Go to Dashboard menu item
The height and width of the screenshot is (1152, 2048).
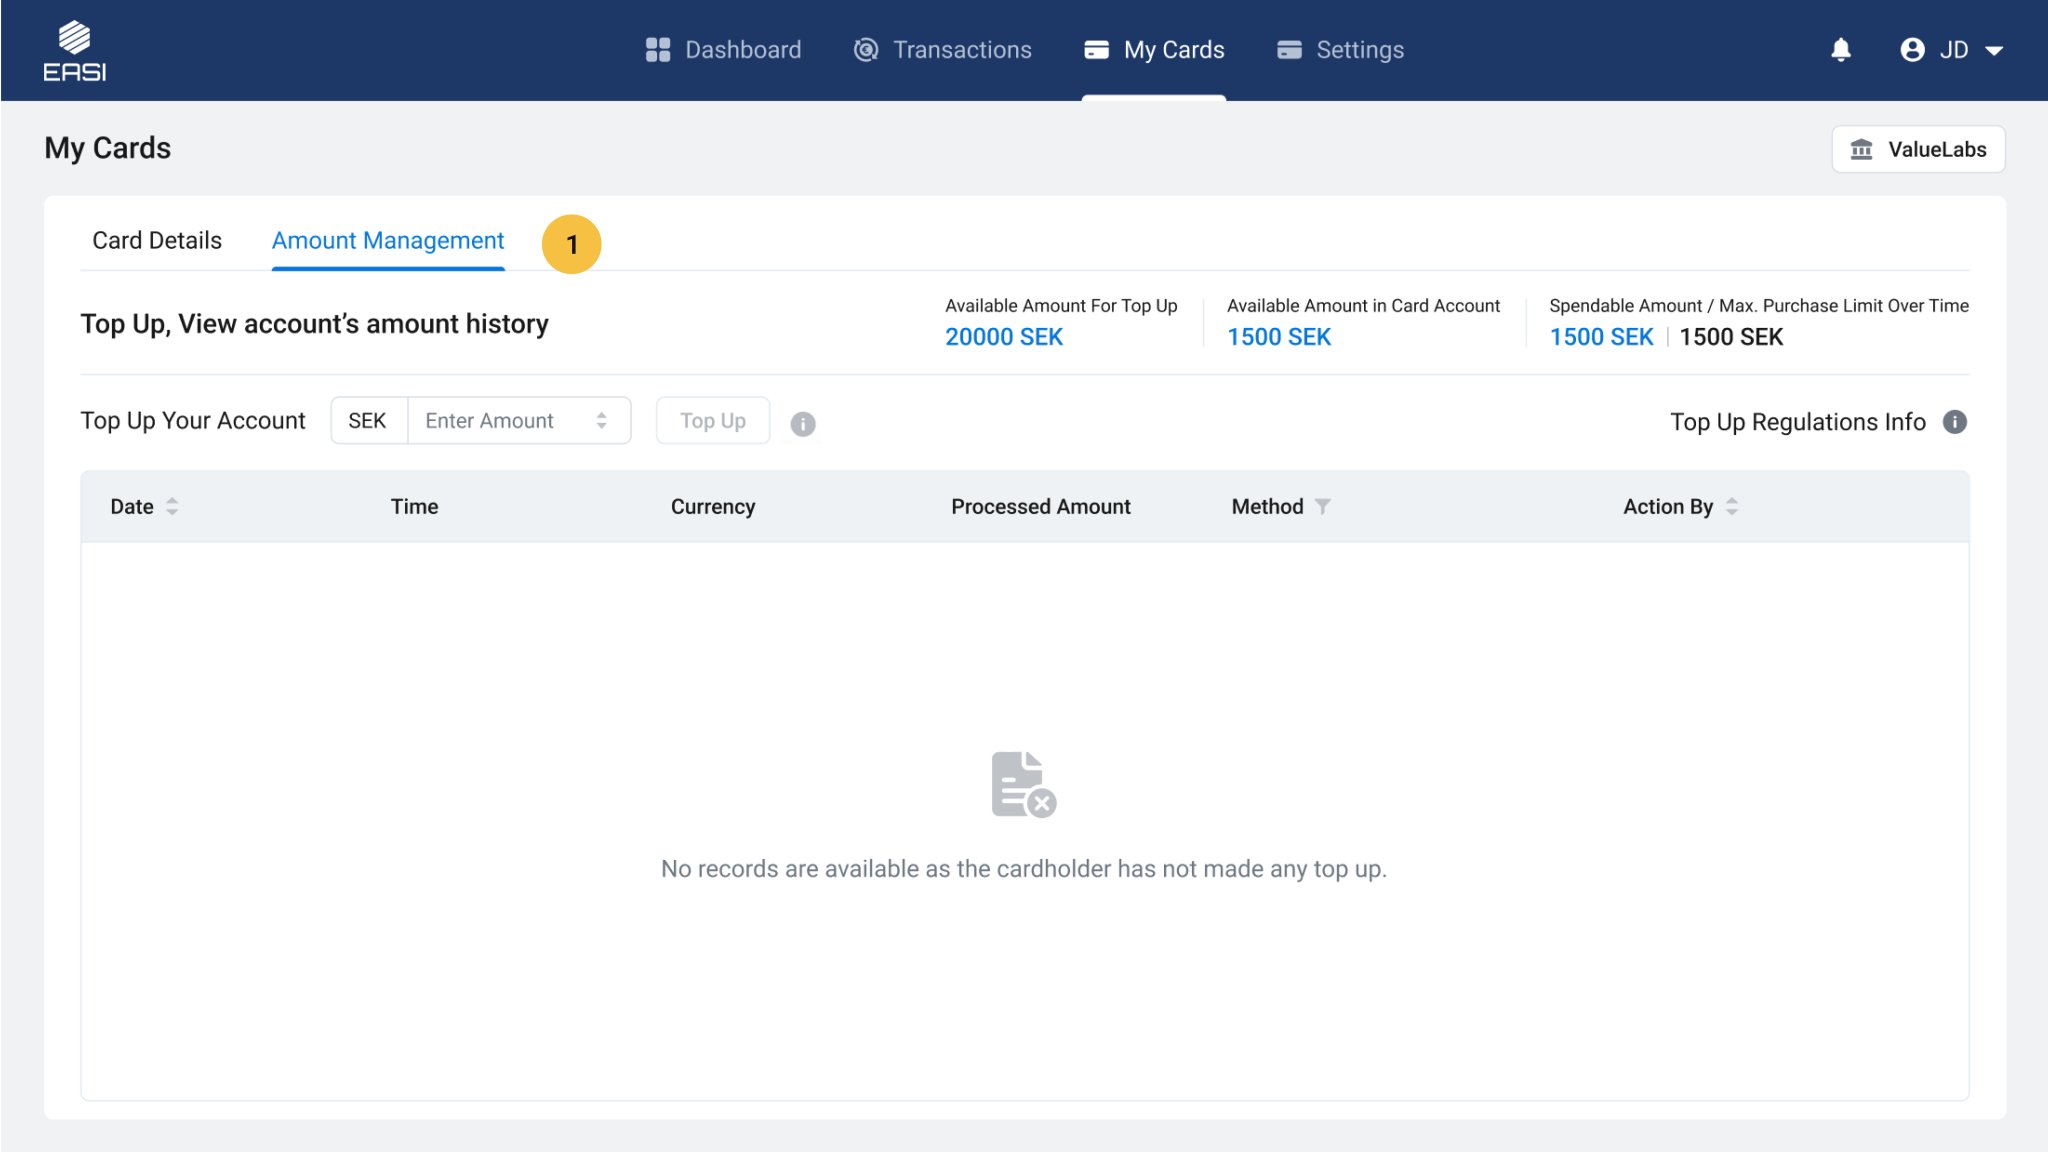723,50
